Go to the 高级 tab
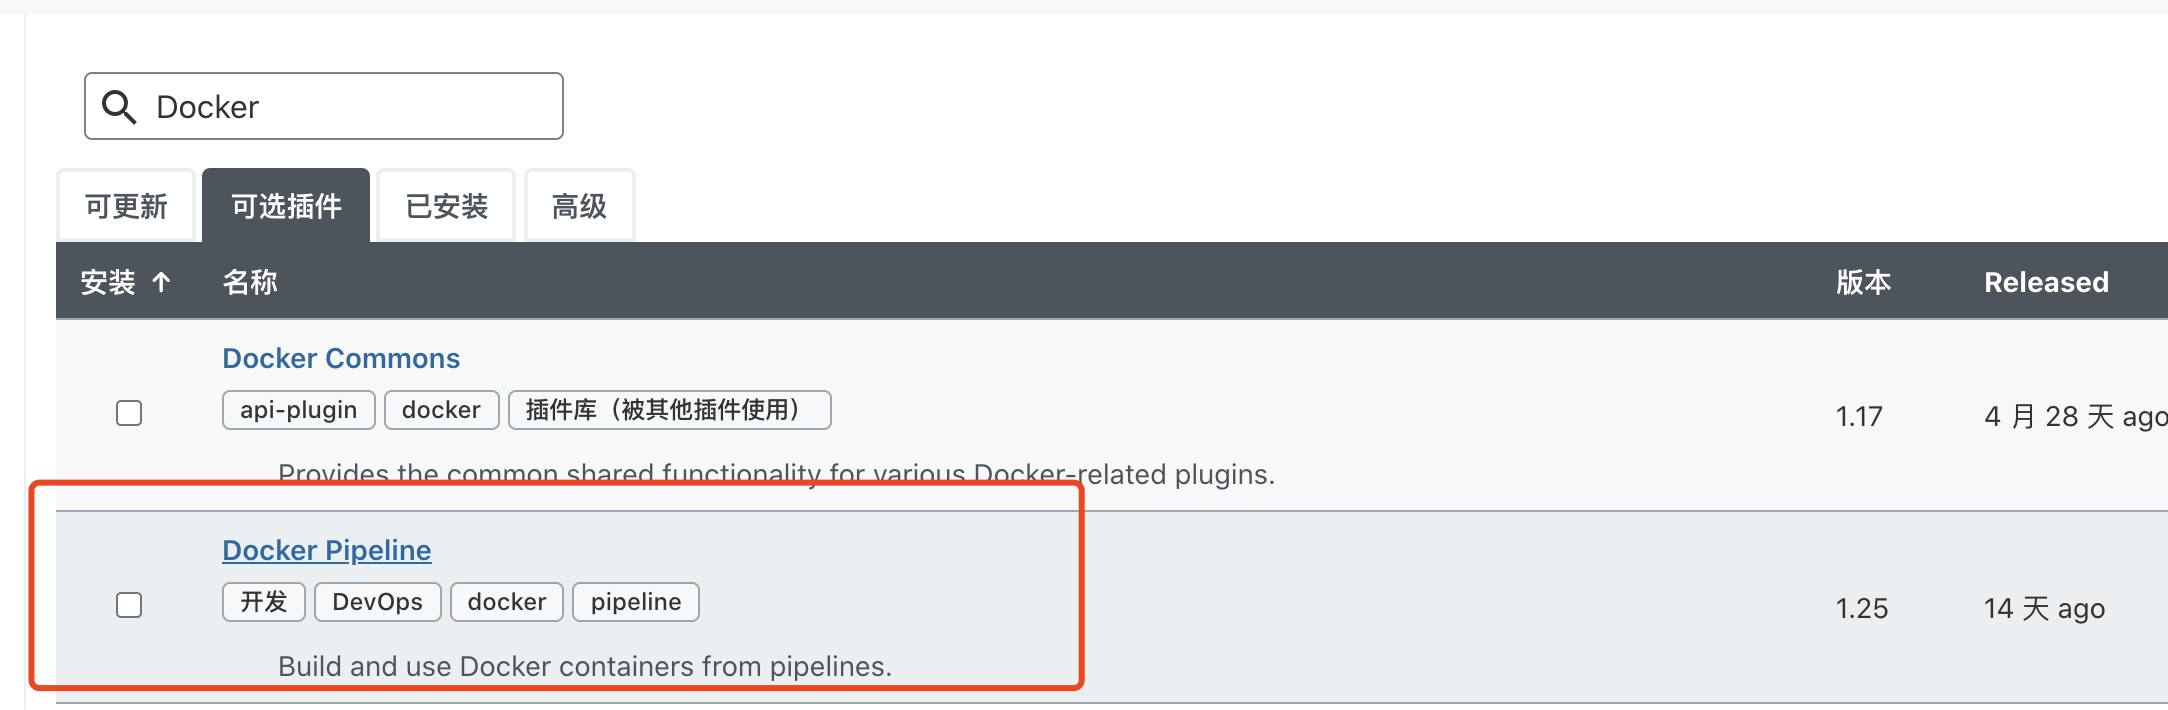This screenshot has height=710, width=2168. 579,207
